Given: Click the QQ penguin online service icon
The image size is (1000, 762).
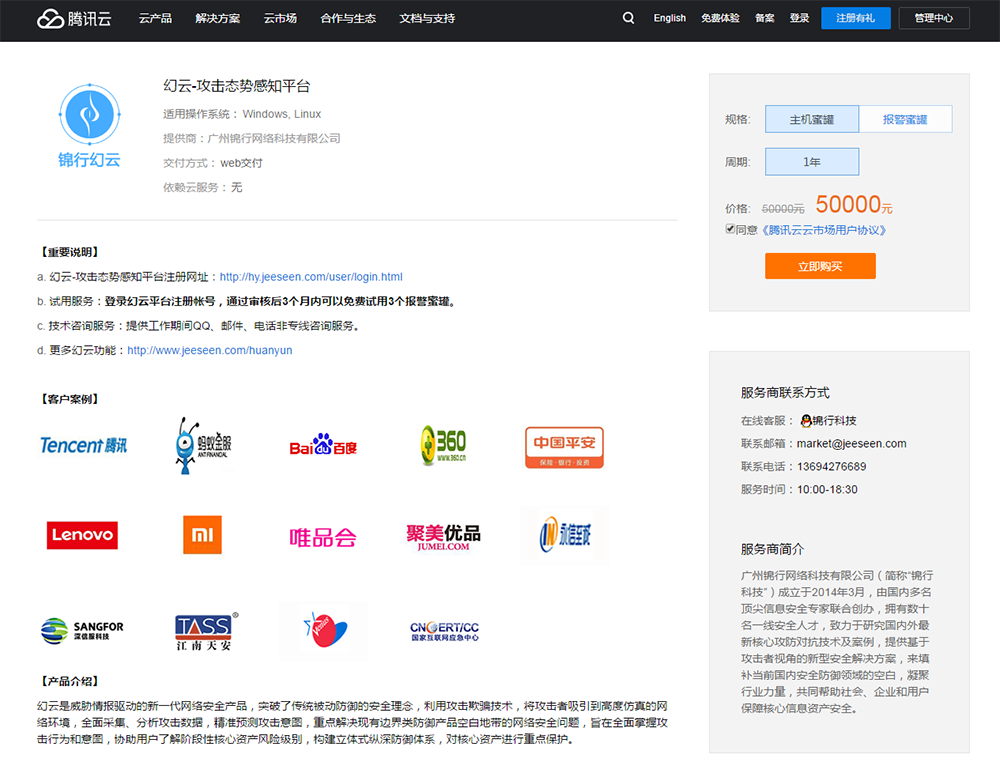Looking at the screenshot, I should pos(806,420).
